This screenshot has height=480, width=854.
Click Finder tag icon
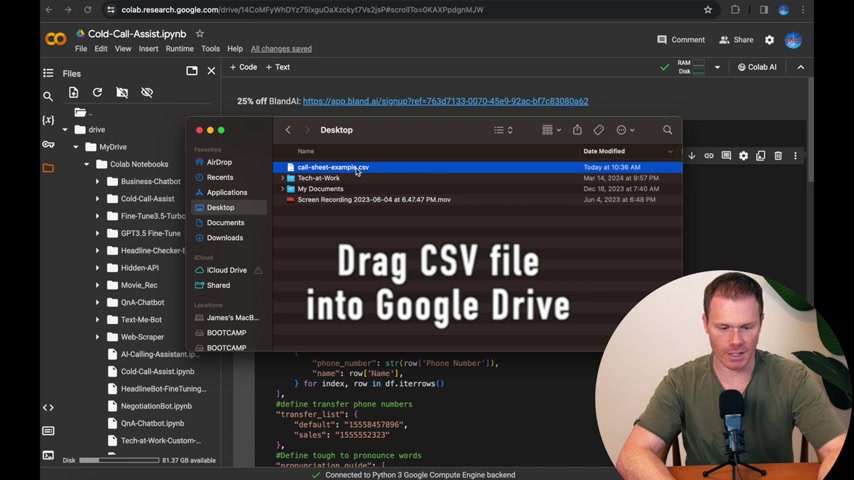(x=599, y=130)
